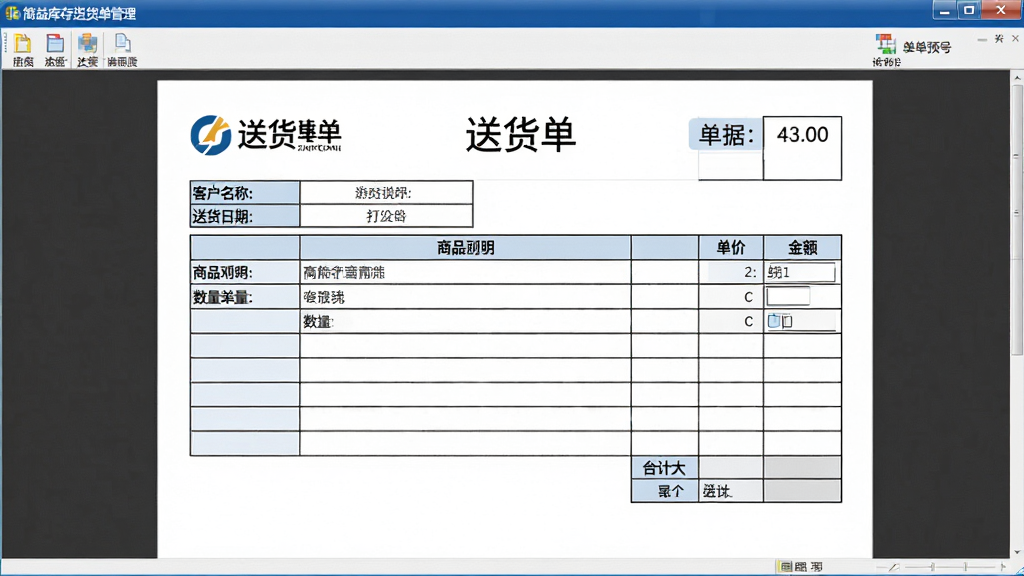The width and height of the screenshot is (1024, 576).
Task: Click the vertical scrollbar's down arrow
Action: [x=1017, y=552]
